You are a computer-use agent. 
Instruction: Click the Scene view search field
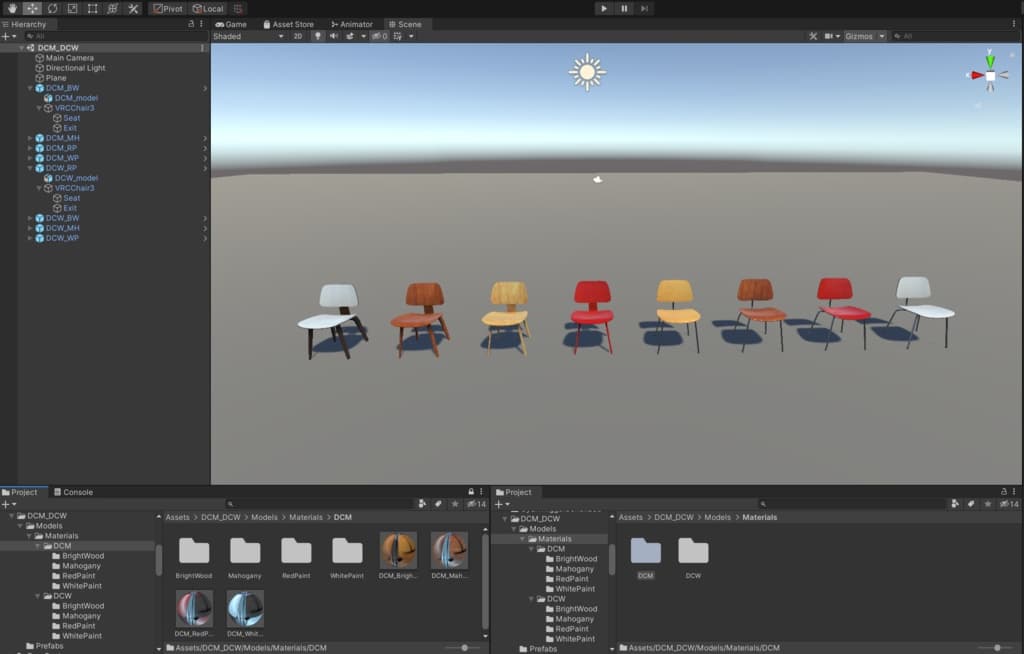coord(950,37)
